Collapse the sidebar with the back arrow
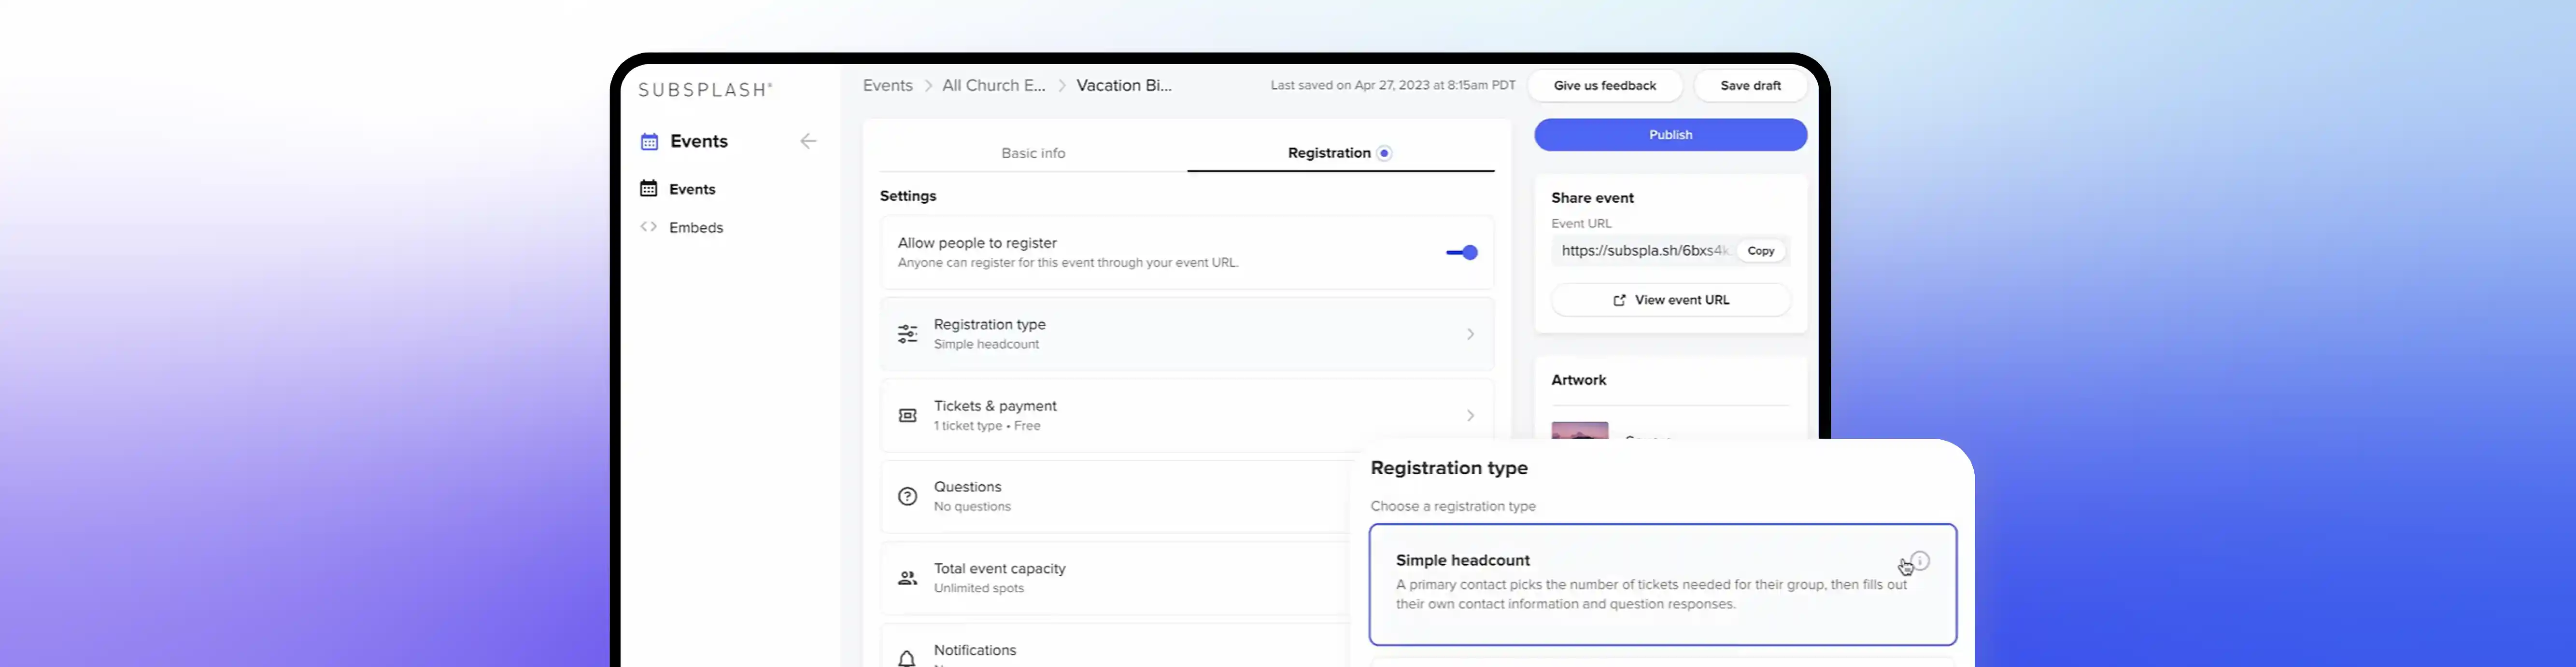This screenshot has width=2576, height=667. coord(808,141)
